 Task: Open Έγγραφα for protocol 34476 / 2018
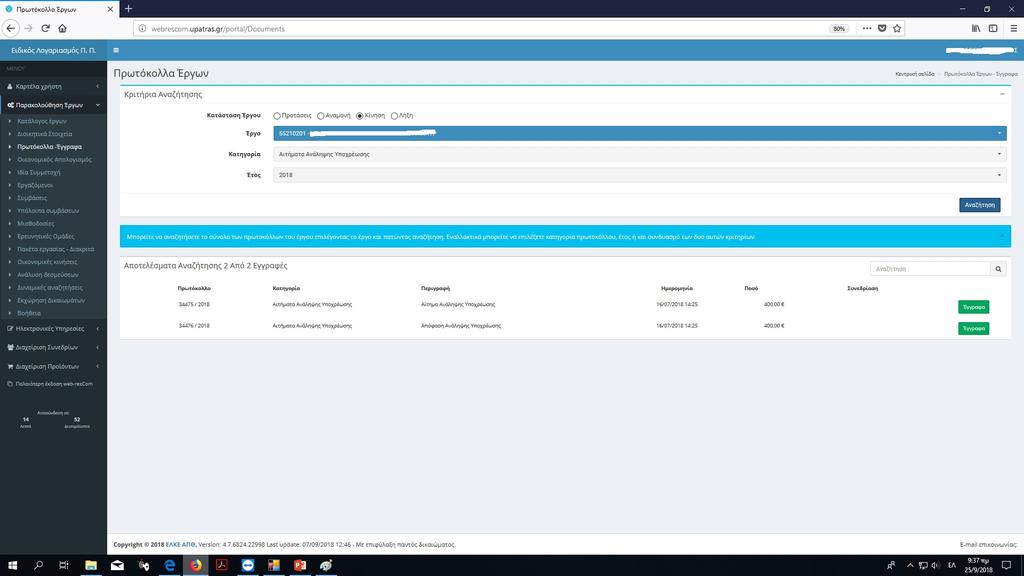[x=973, y=328]
